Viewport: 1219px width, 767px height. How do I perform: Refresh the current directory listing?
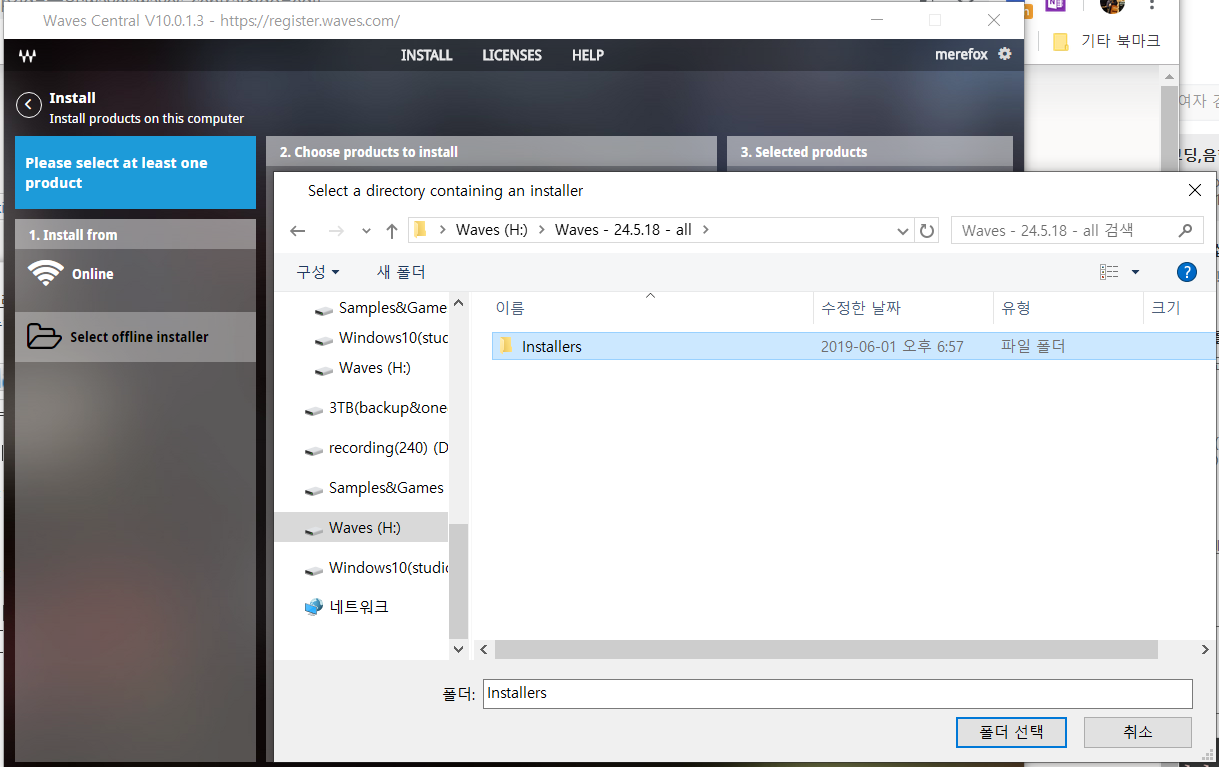927,231
